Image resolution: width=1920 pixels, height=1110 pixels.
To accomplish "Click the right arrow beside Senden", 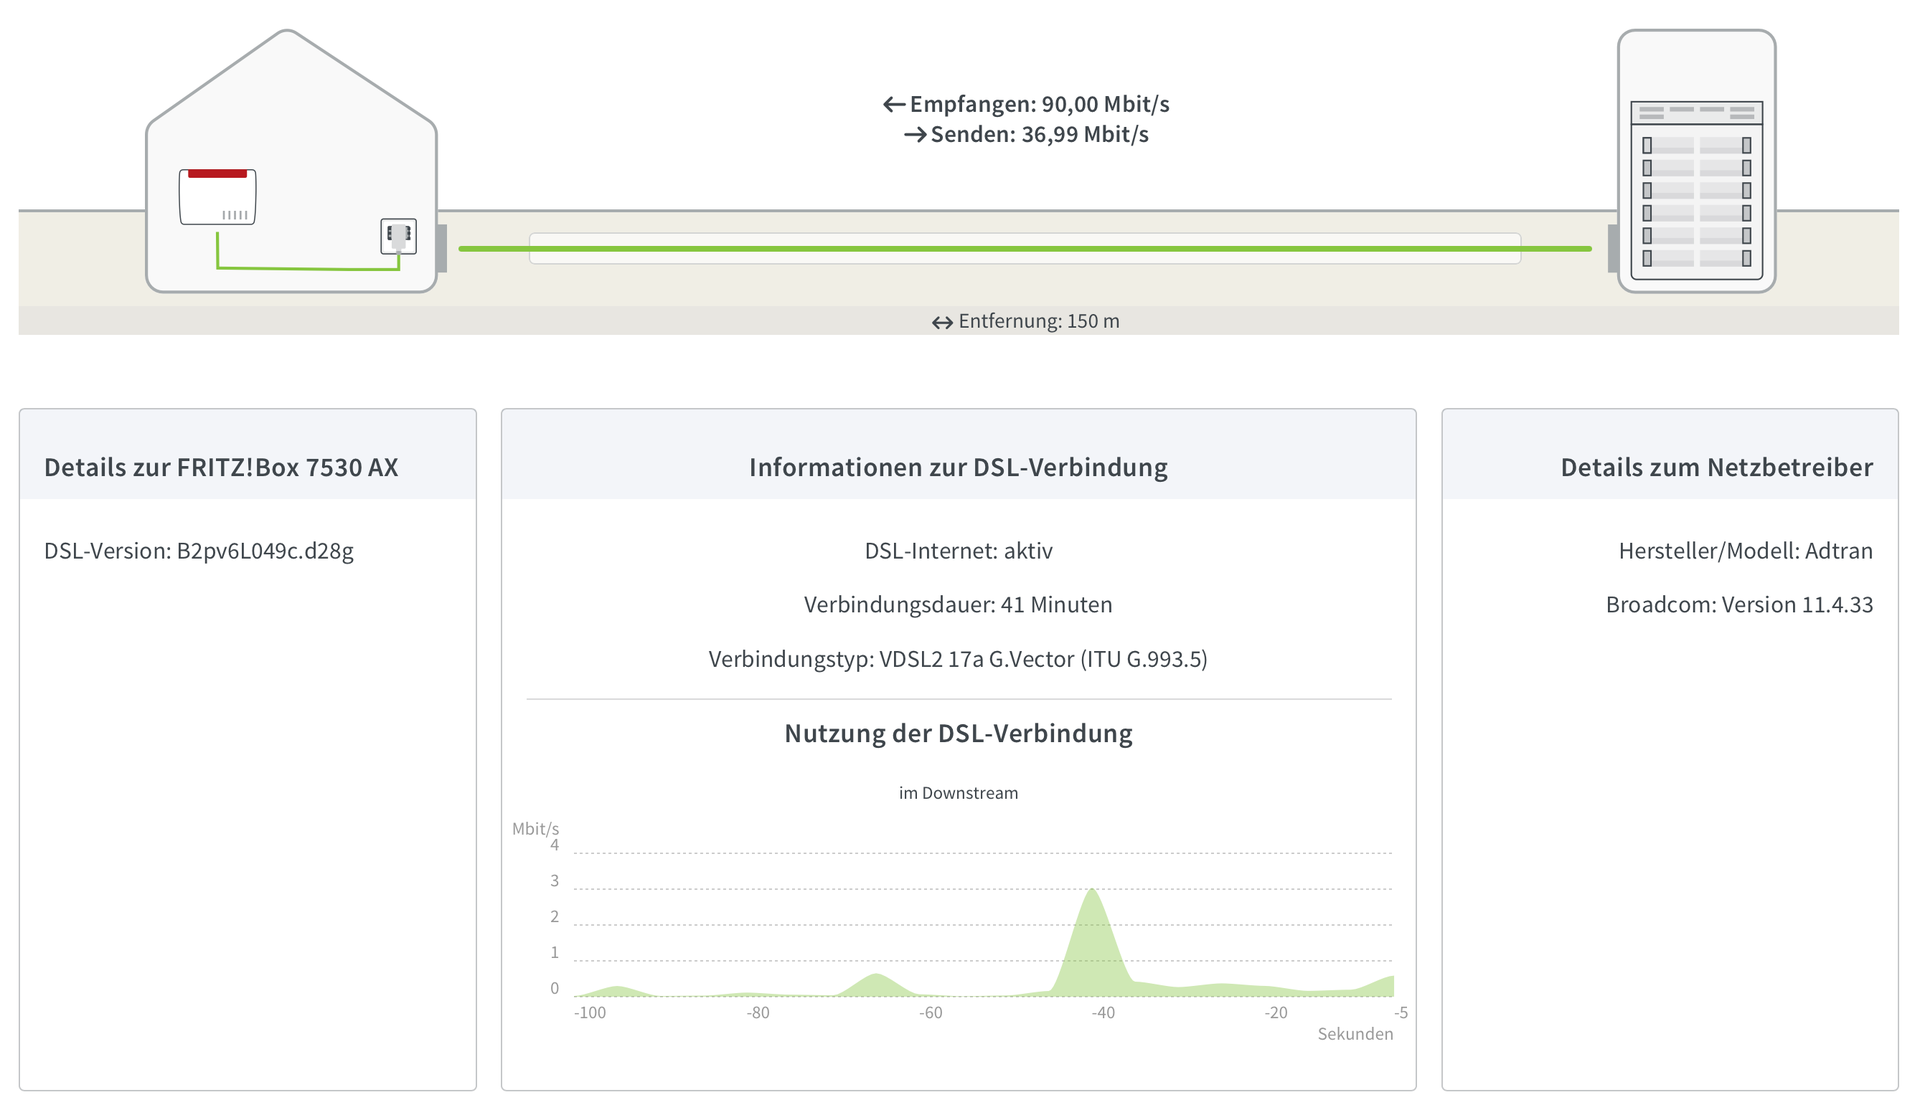I will pos(914,135).
